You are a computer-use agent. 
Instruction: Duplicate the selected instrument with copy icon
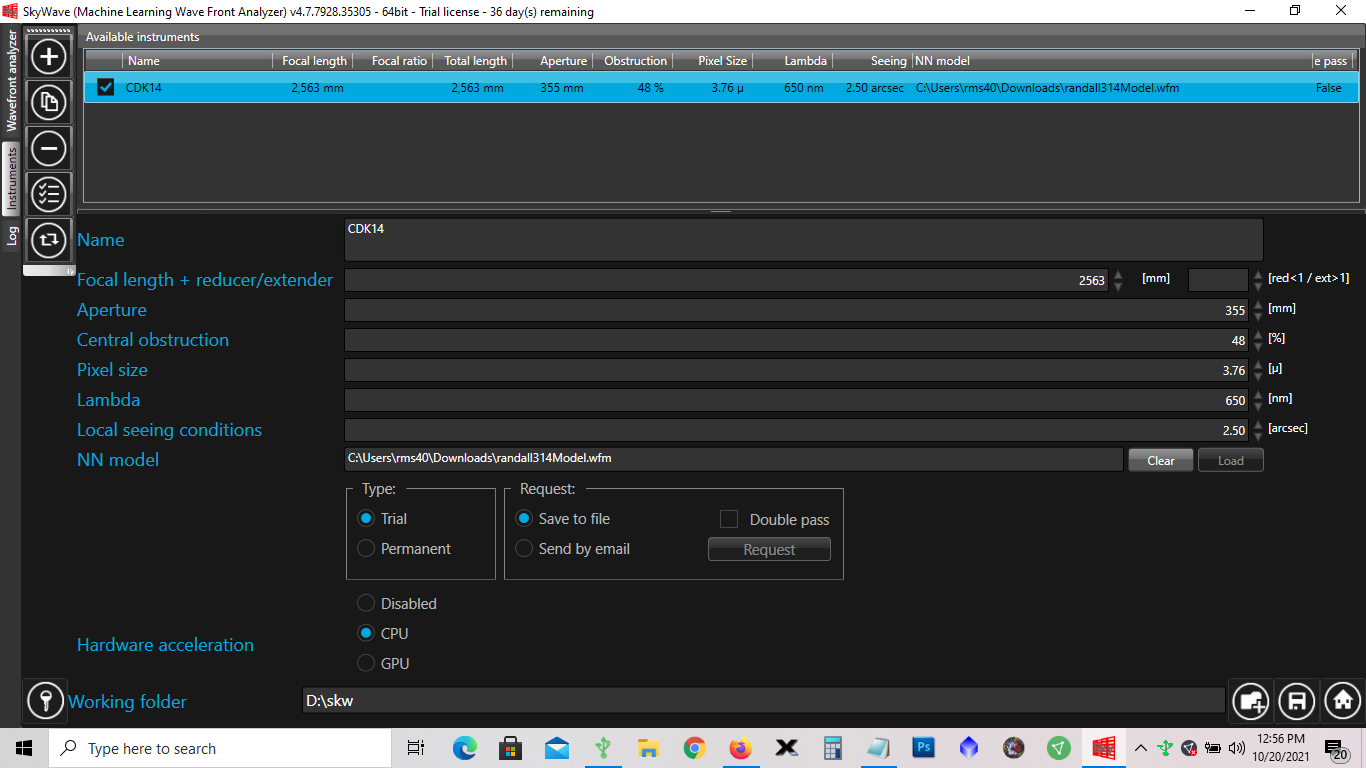pos(49,101)
